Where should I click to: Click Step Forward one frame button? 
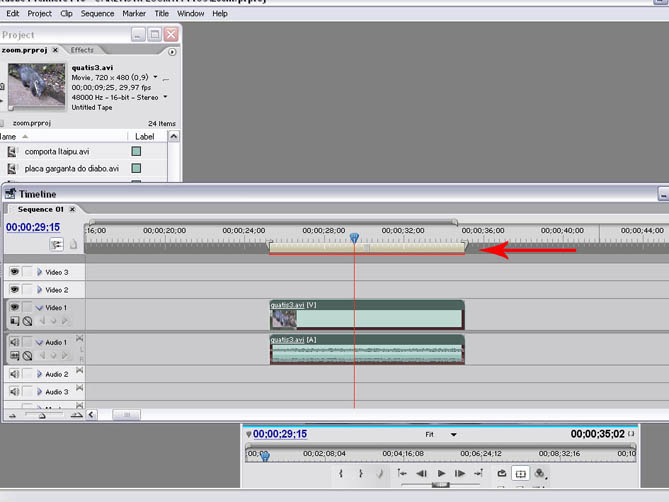(x=460, y=473)
